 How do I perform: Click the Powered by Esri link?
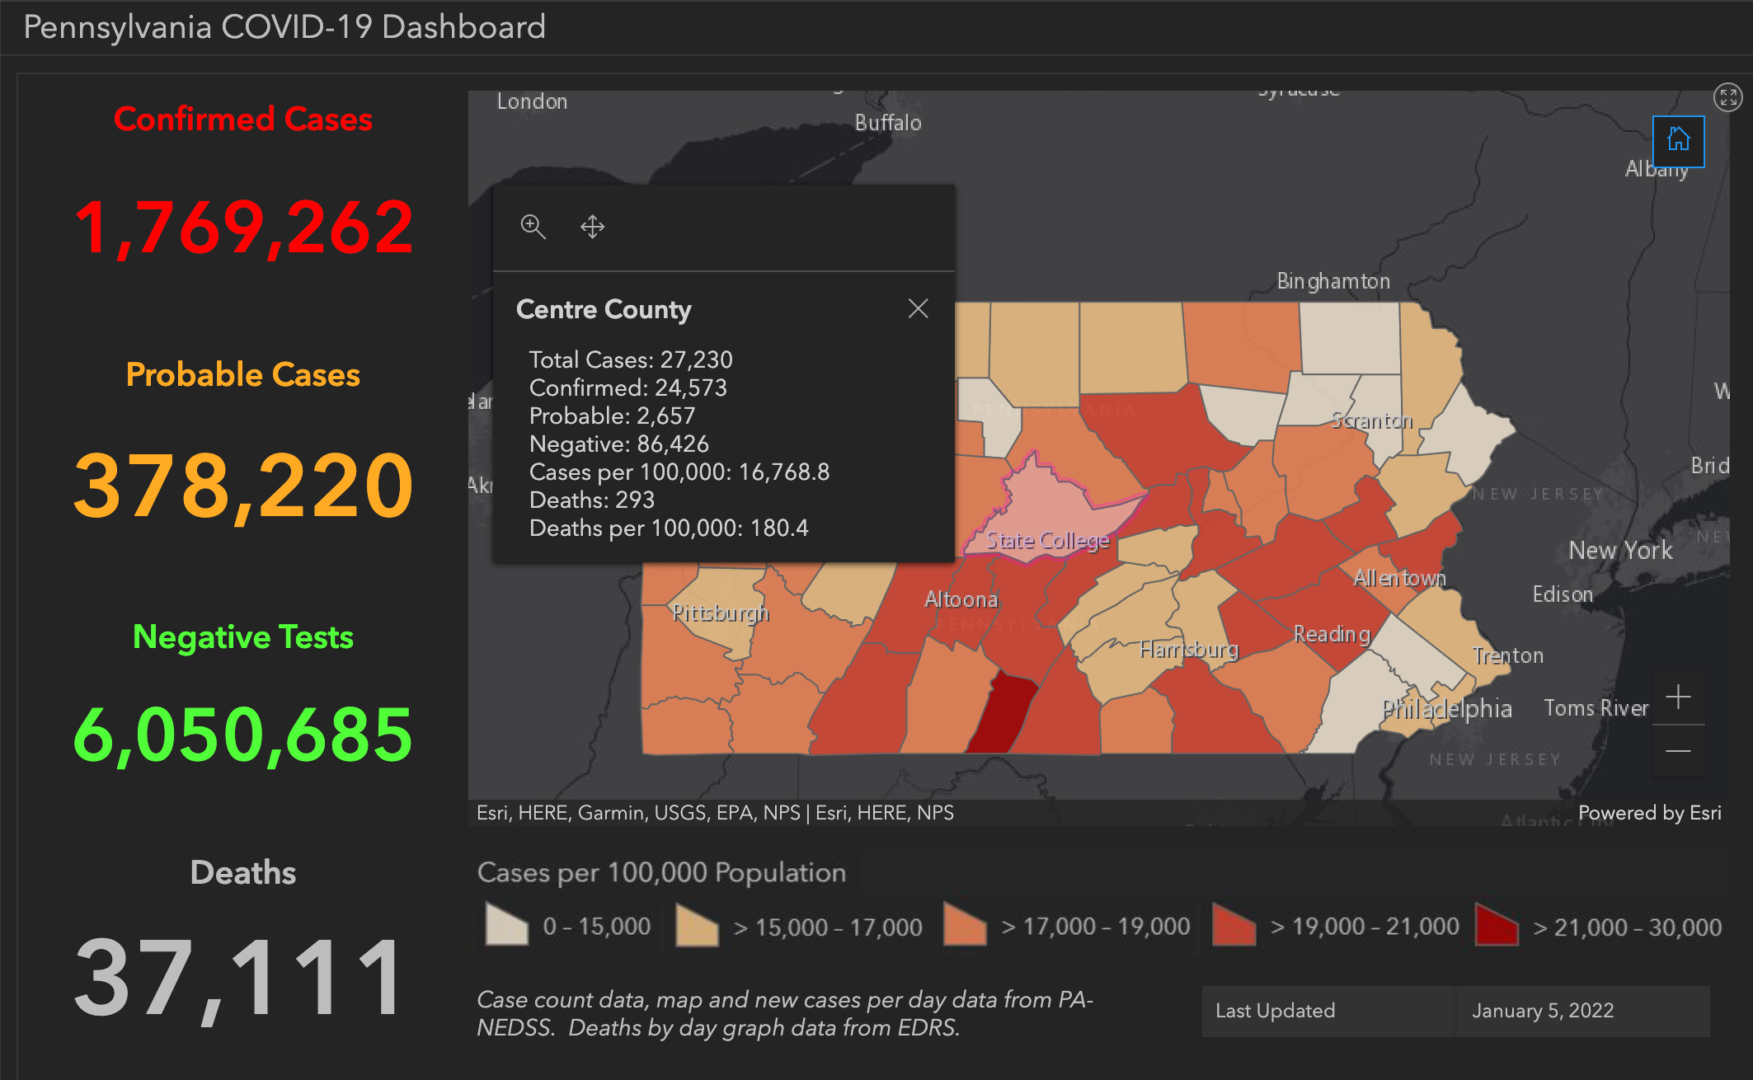pyautogui.click(x=1648, y=813)
